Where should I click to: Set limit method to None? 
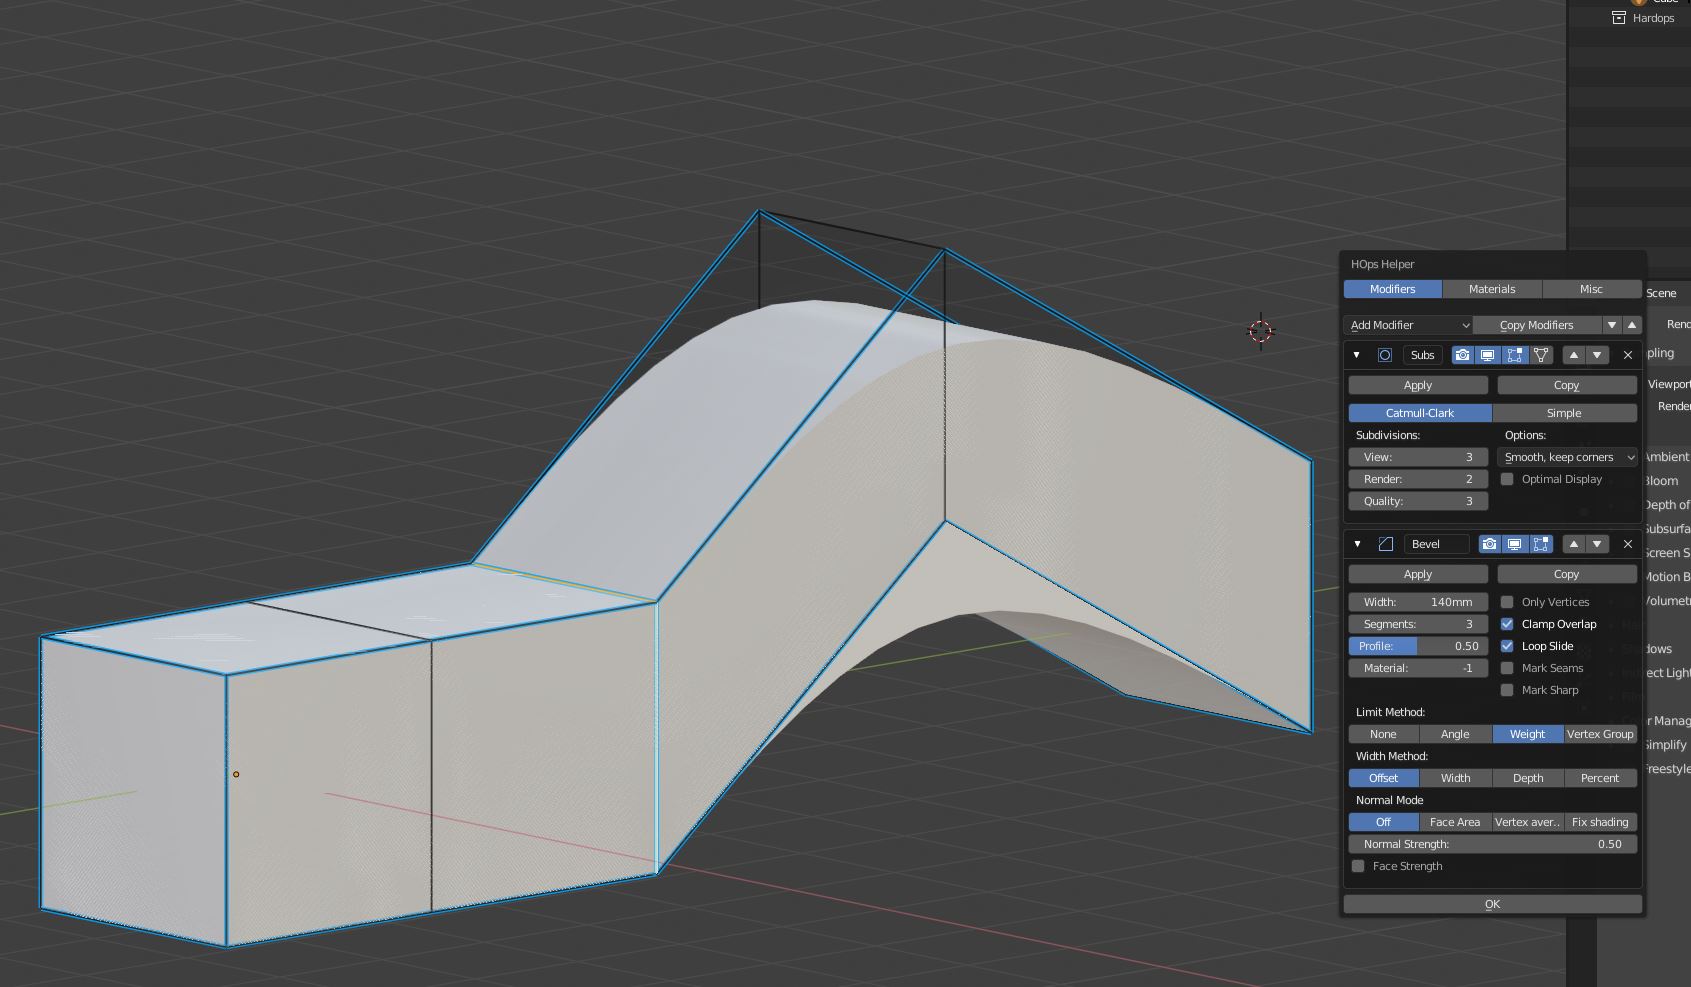1383,734
